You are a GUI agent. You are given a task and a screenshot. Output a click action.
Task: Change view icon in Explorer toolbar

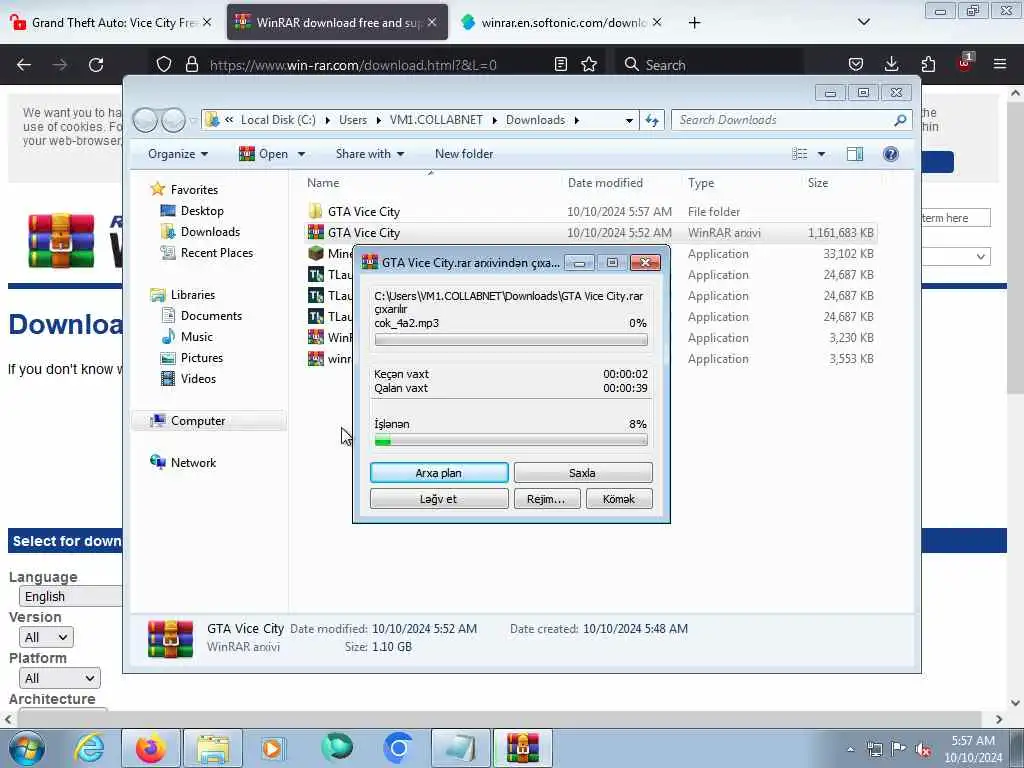[x=800, y=154]
